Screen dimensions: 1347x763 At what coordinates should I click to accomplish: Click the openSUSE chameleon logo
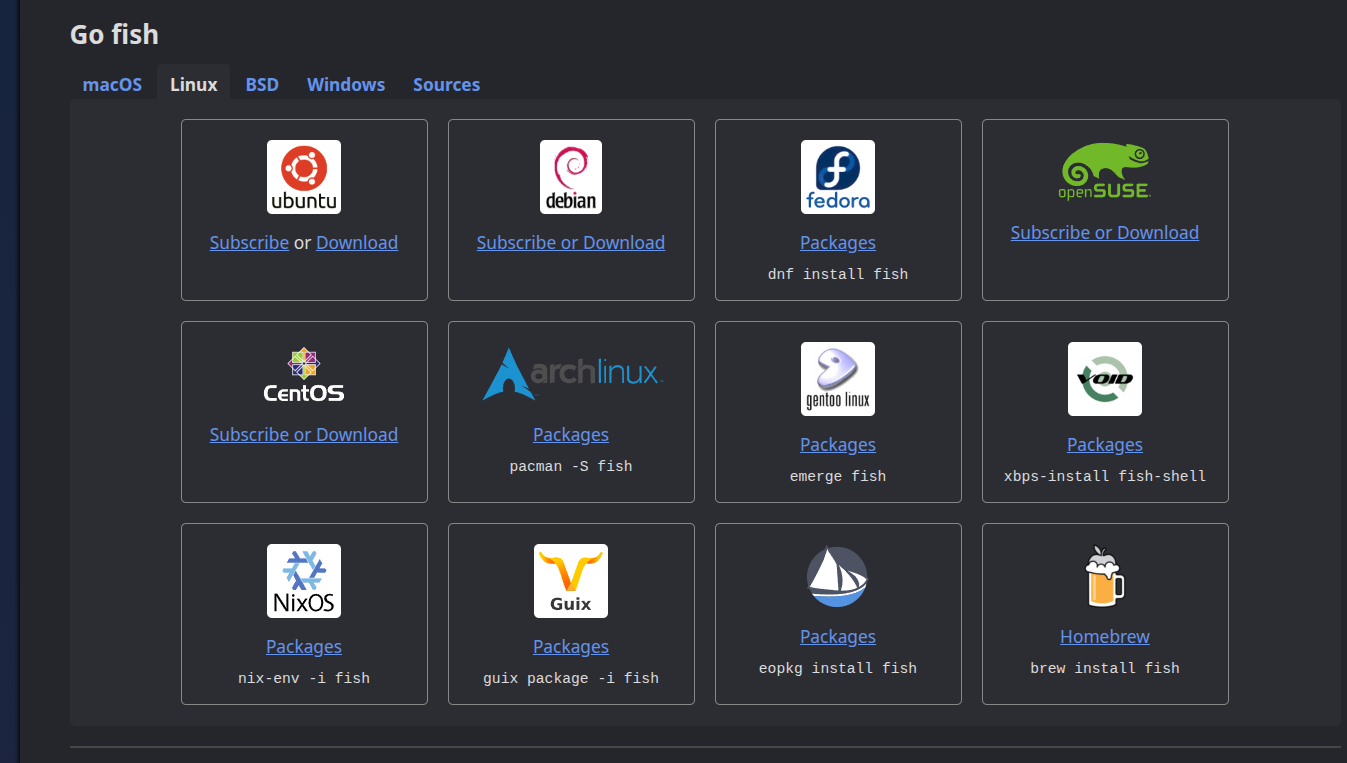point(1105,172)
